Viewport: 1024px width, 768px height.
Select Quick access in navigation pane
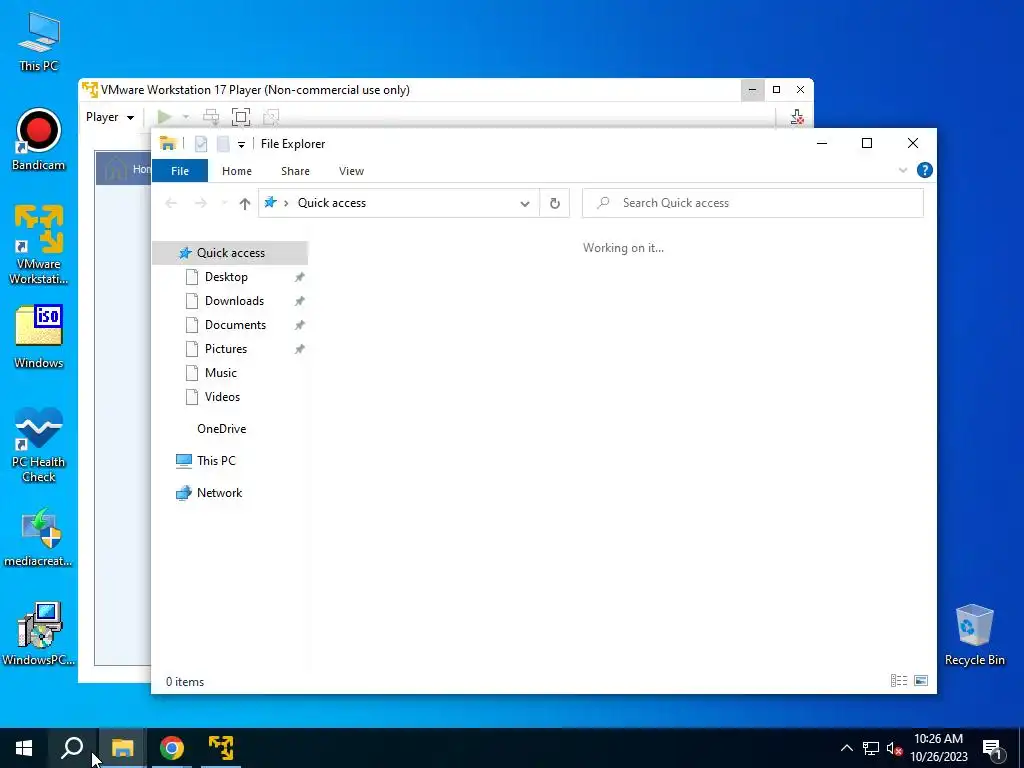click(x=230, y=253)
